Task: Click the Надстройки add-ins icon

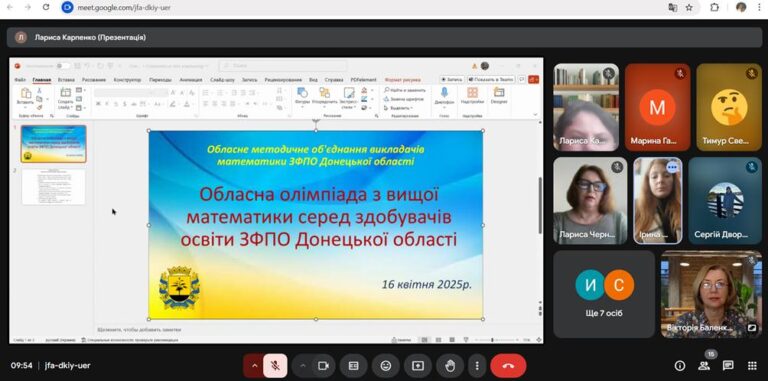Action: (x=472, y=95)
